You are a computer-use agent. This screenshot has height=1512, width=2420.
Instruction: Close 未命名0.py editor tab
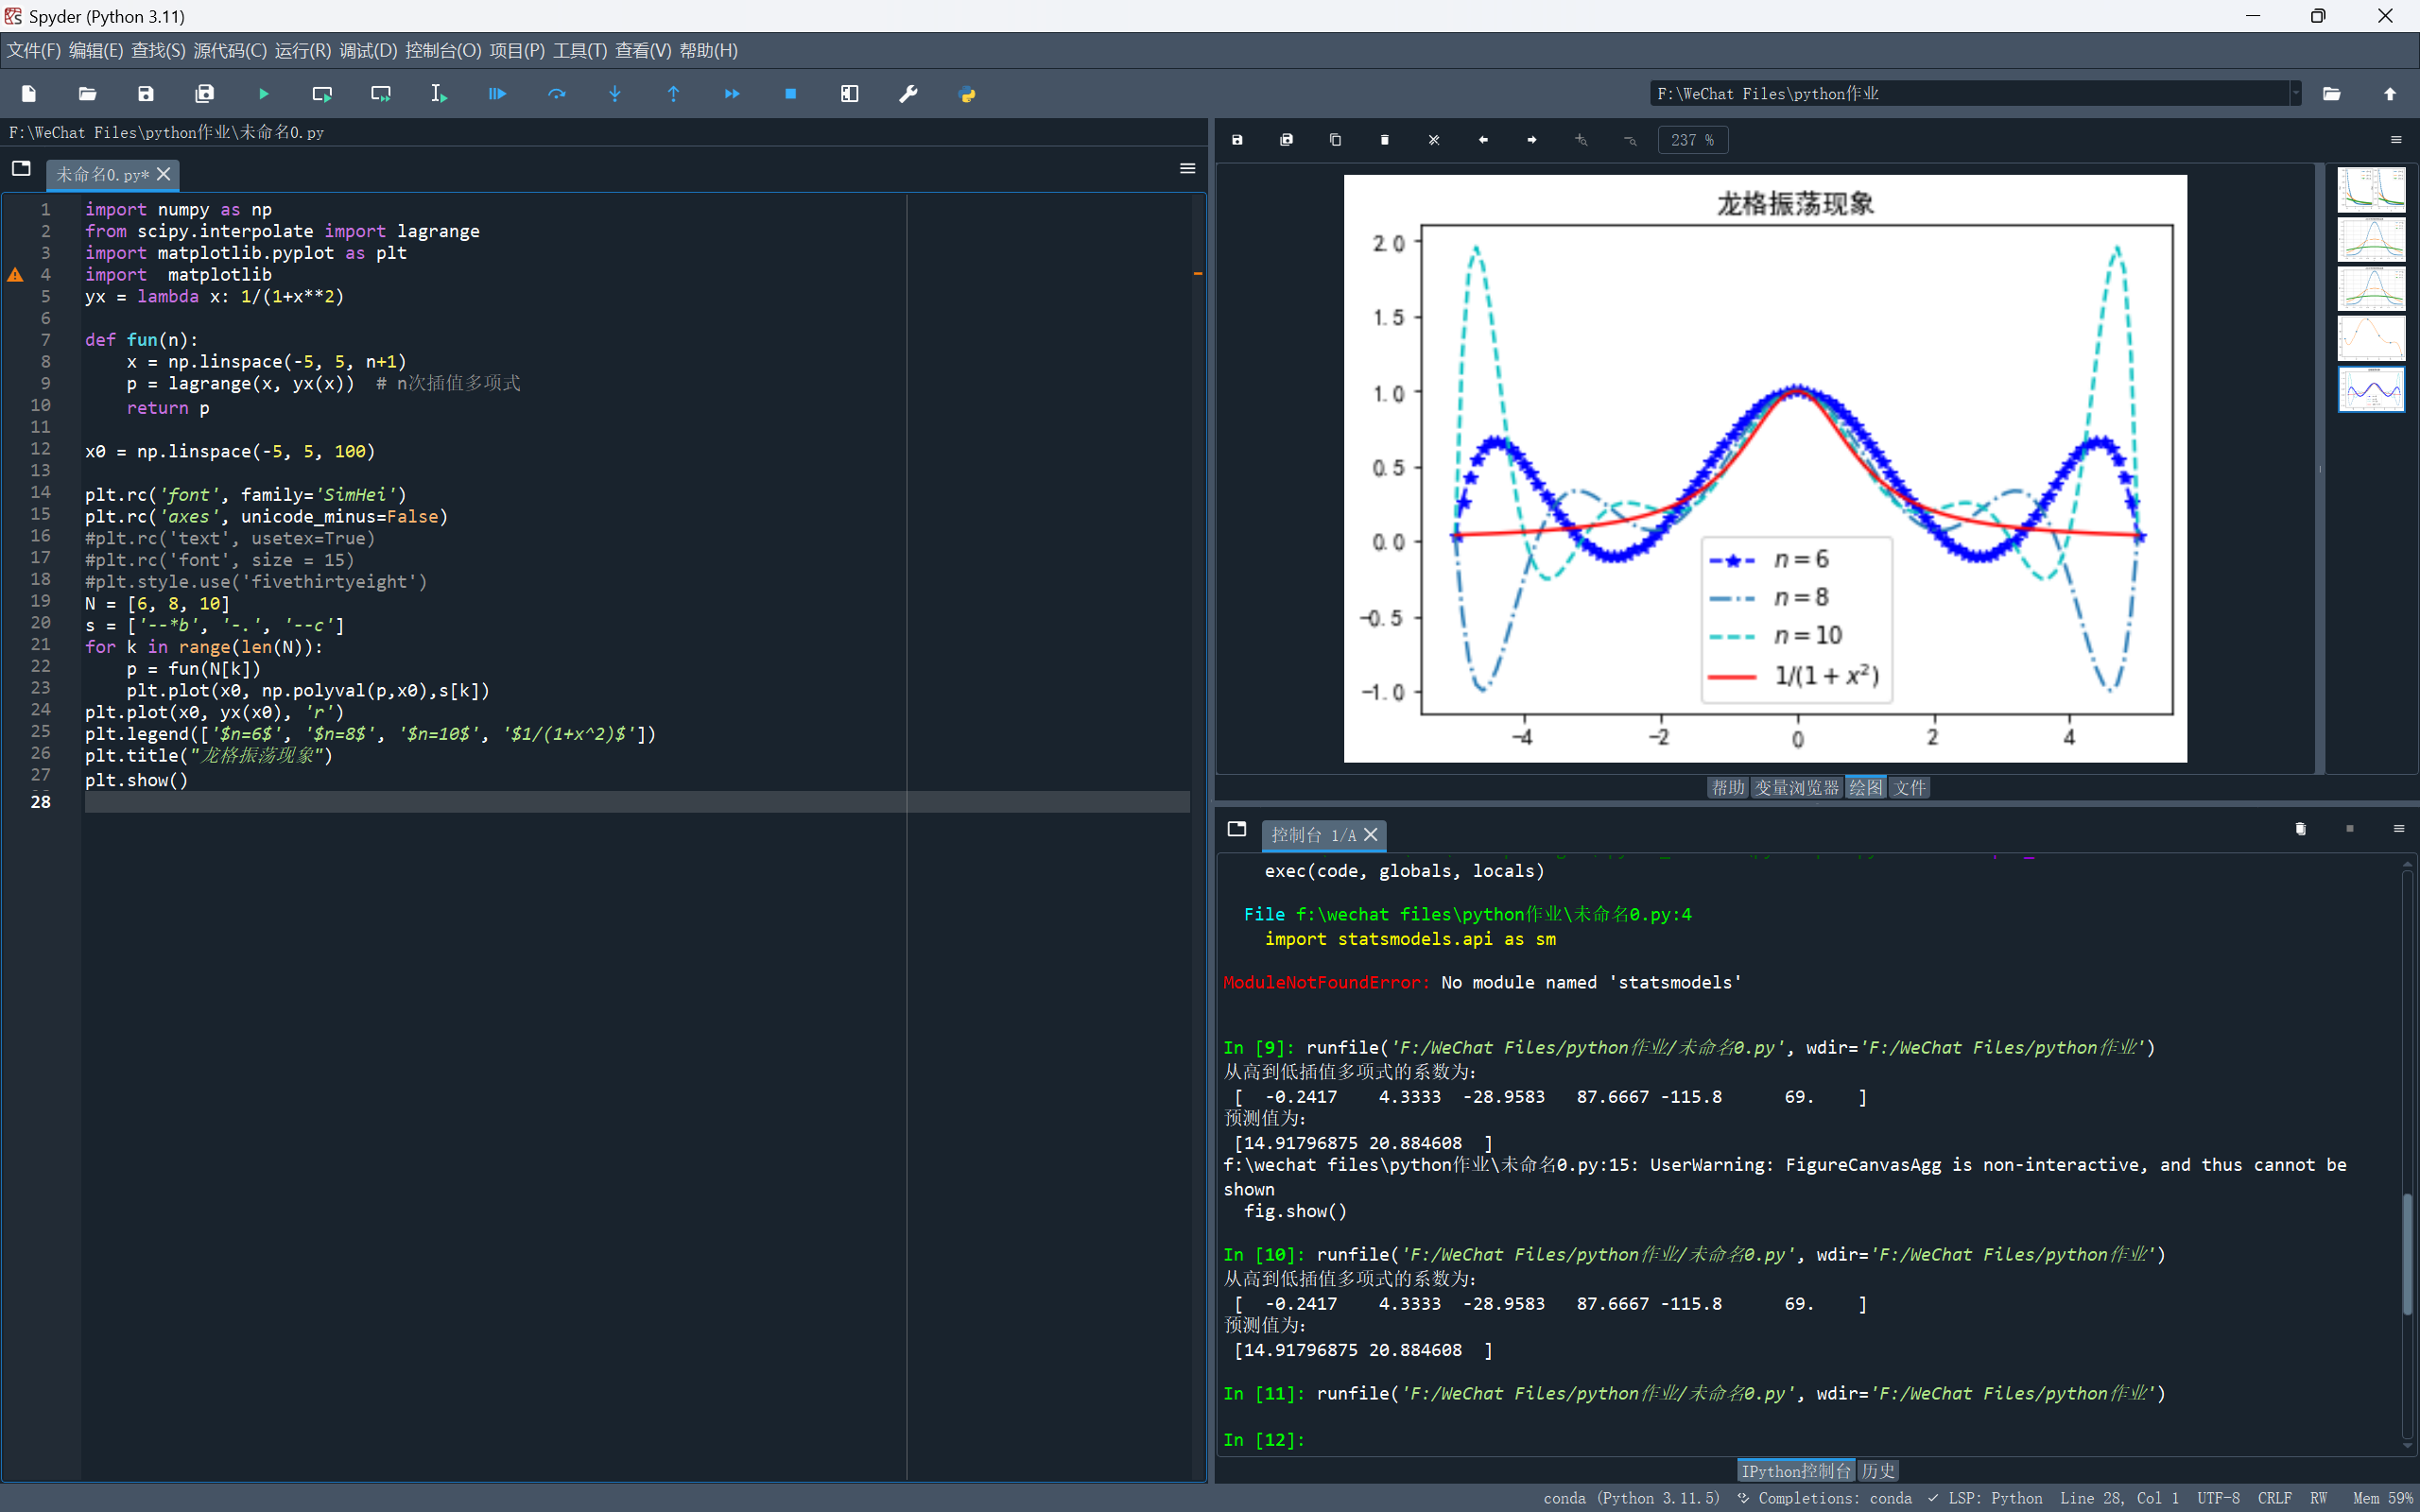[164, 174]
